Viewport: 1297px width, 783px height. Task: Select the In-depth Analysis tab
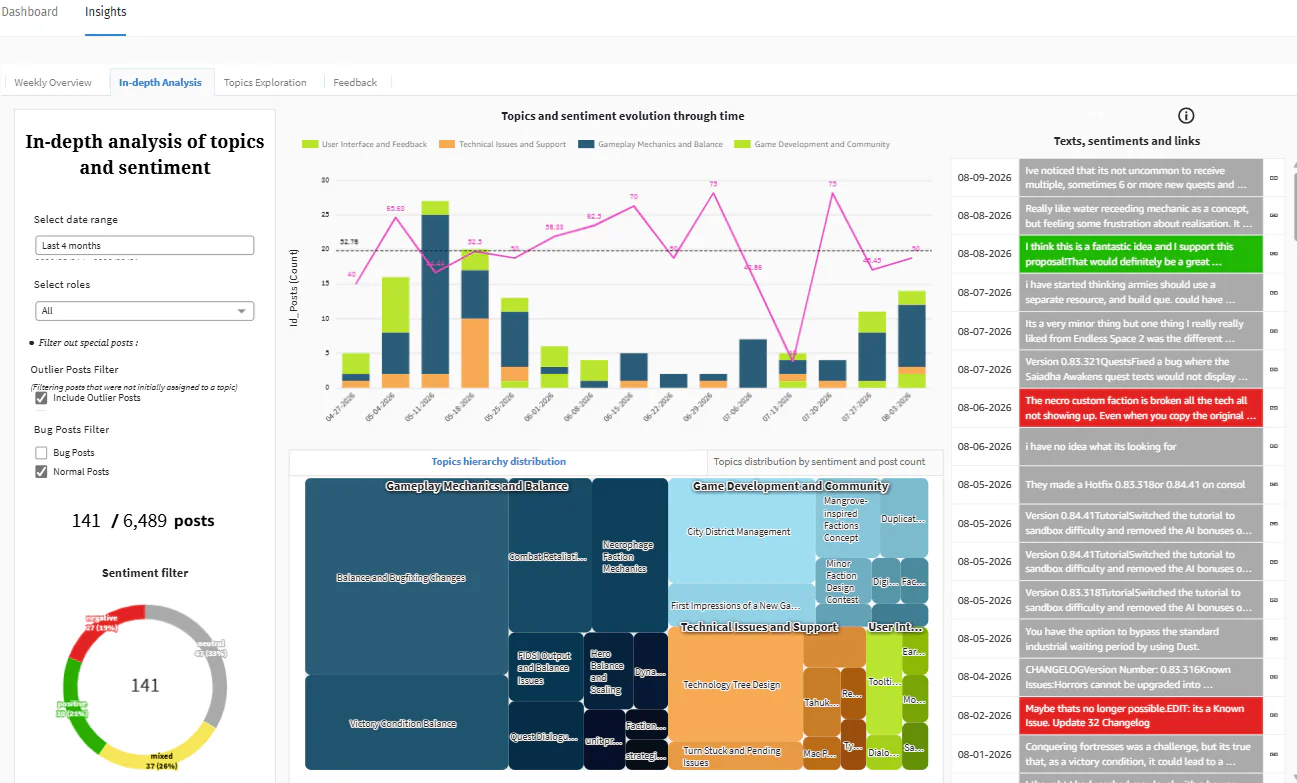click(160, 82)
